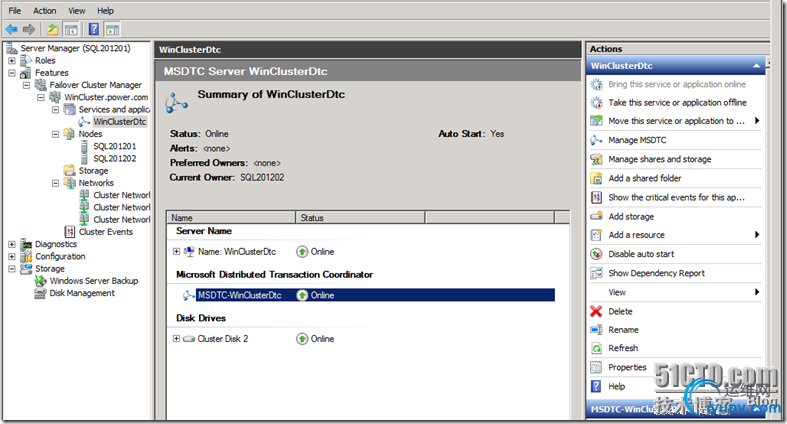The height and width of the screenshot is (424, 787).
Task: Select node SQL201201 in the tree
Action: click(x=114, y=147)
